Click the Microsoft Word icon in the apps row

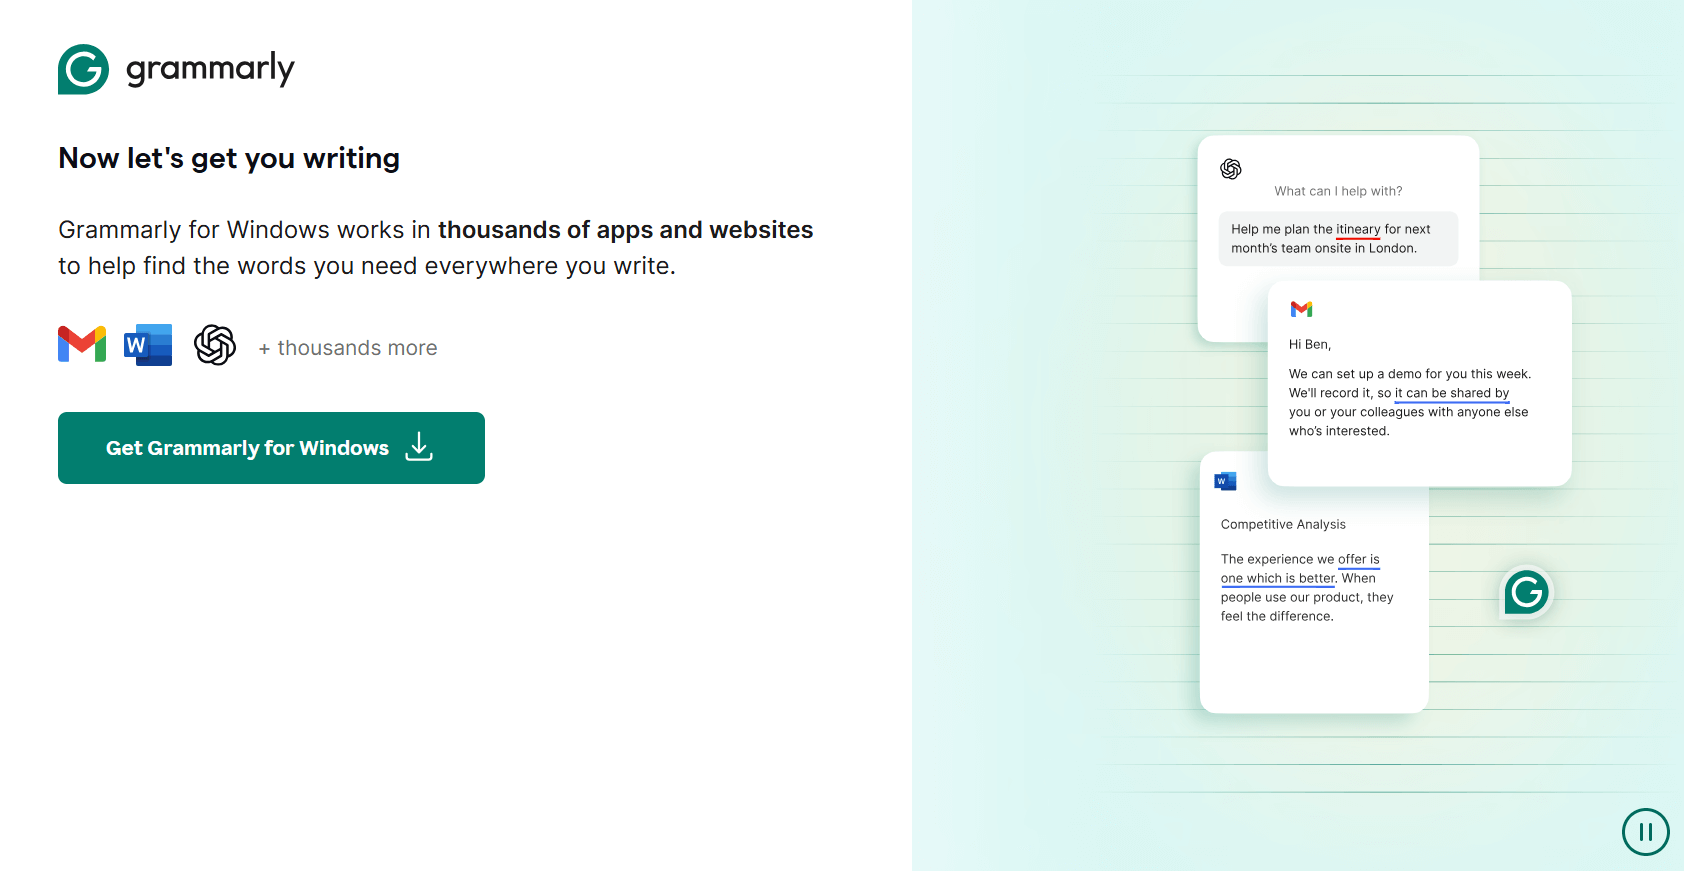tap(148, 345)
